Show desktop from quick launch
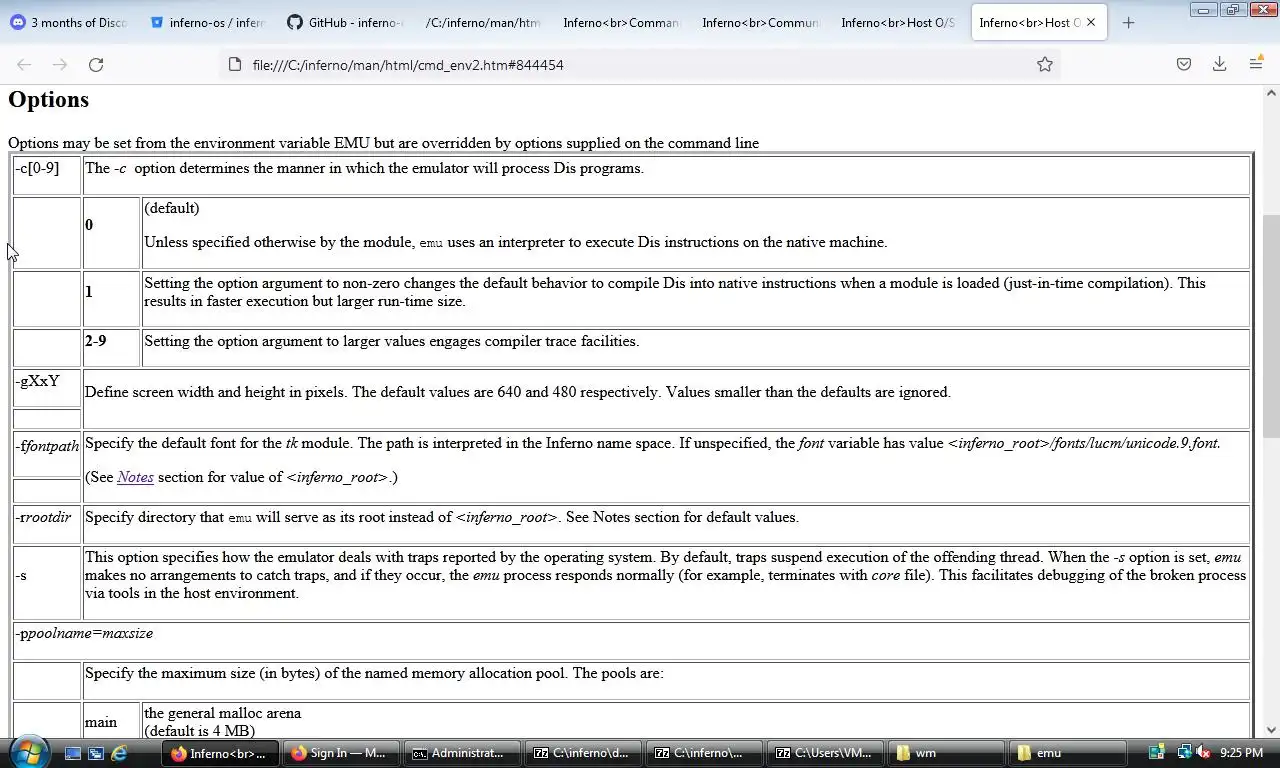Screen dimensions: 1280x768 (x=73, y=753)
